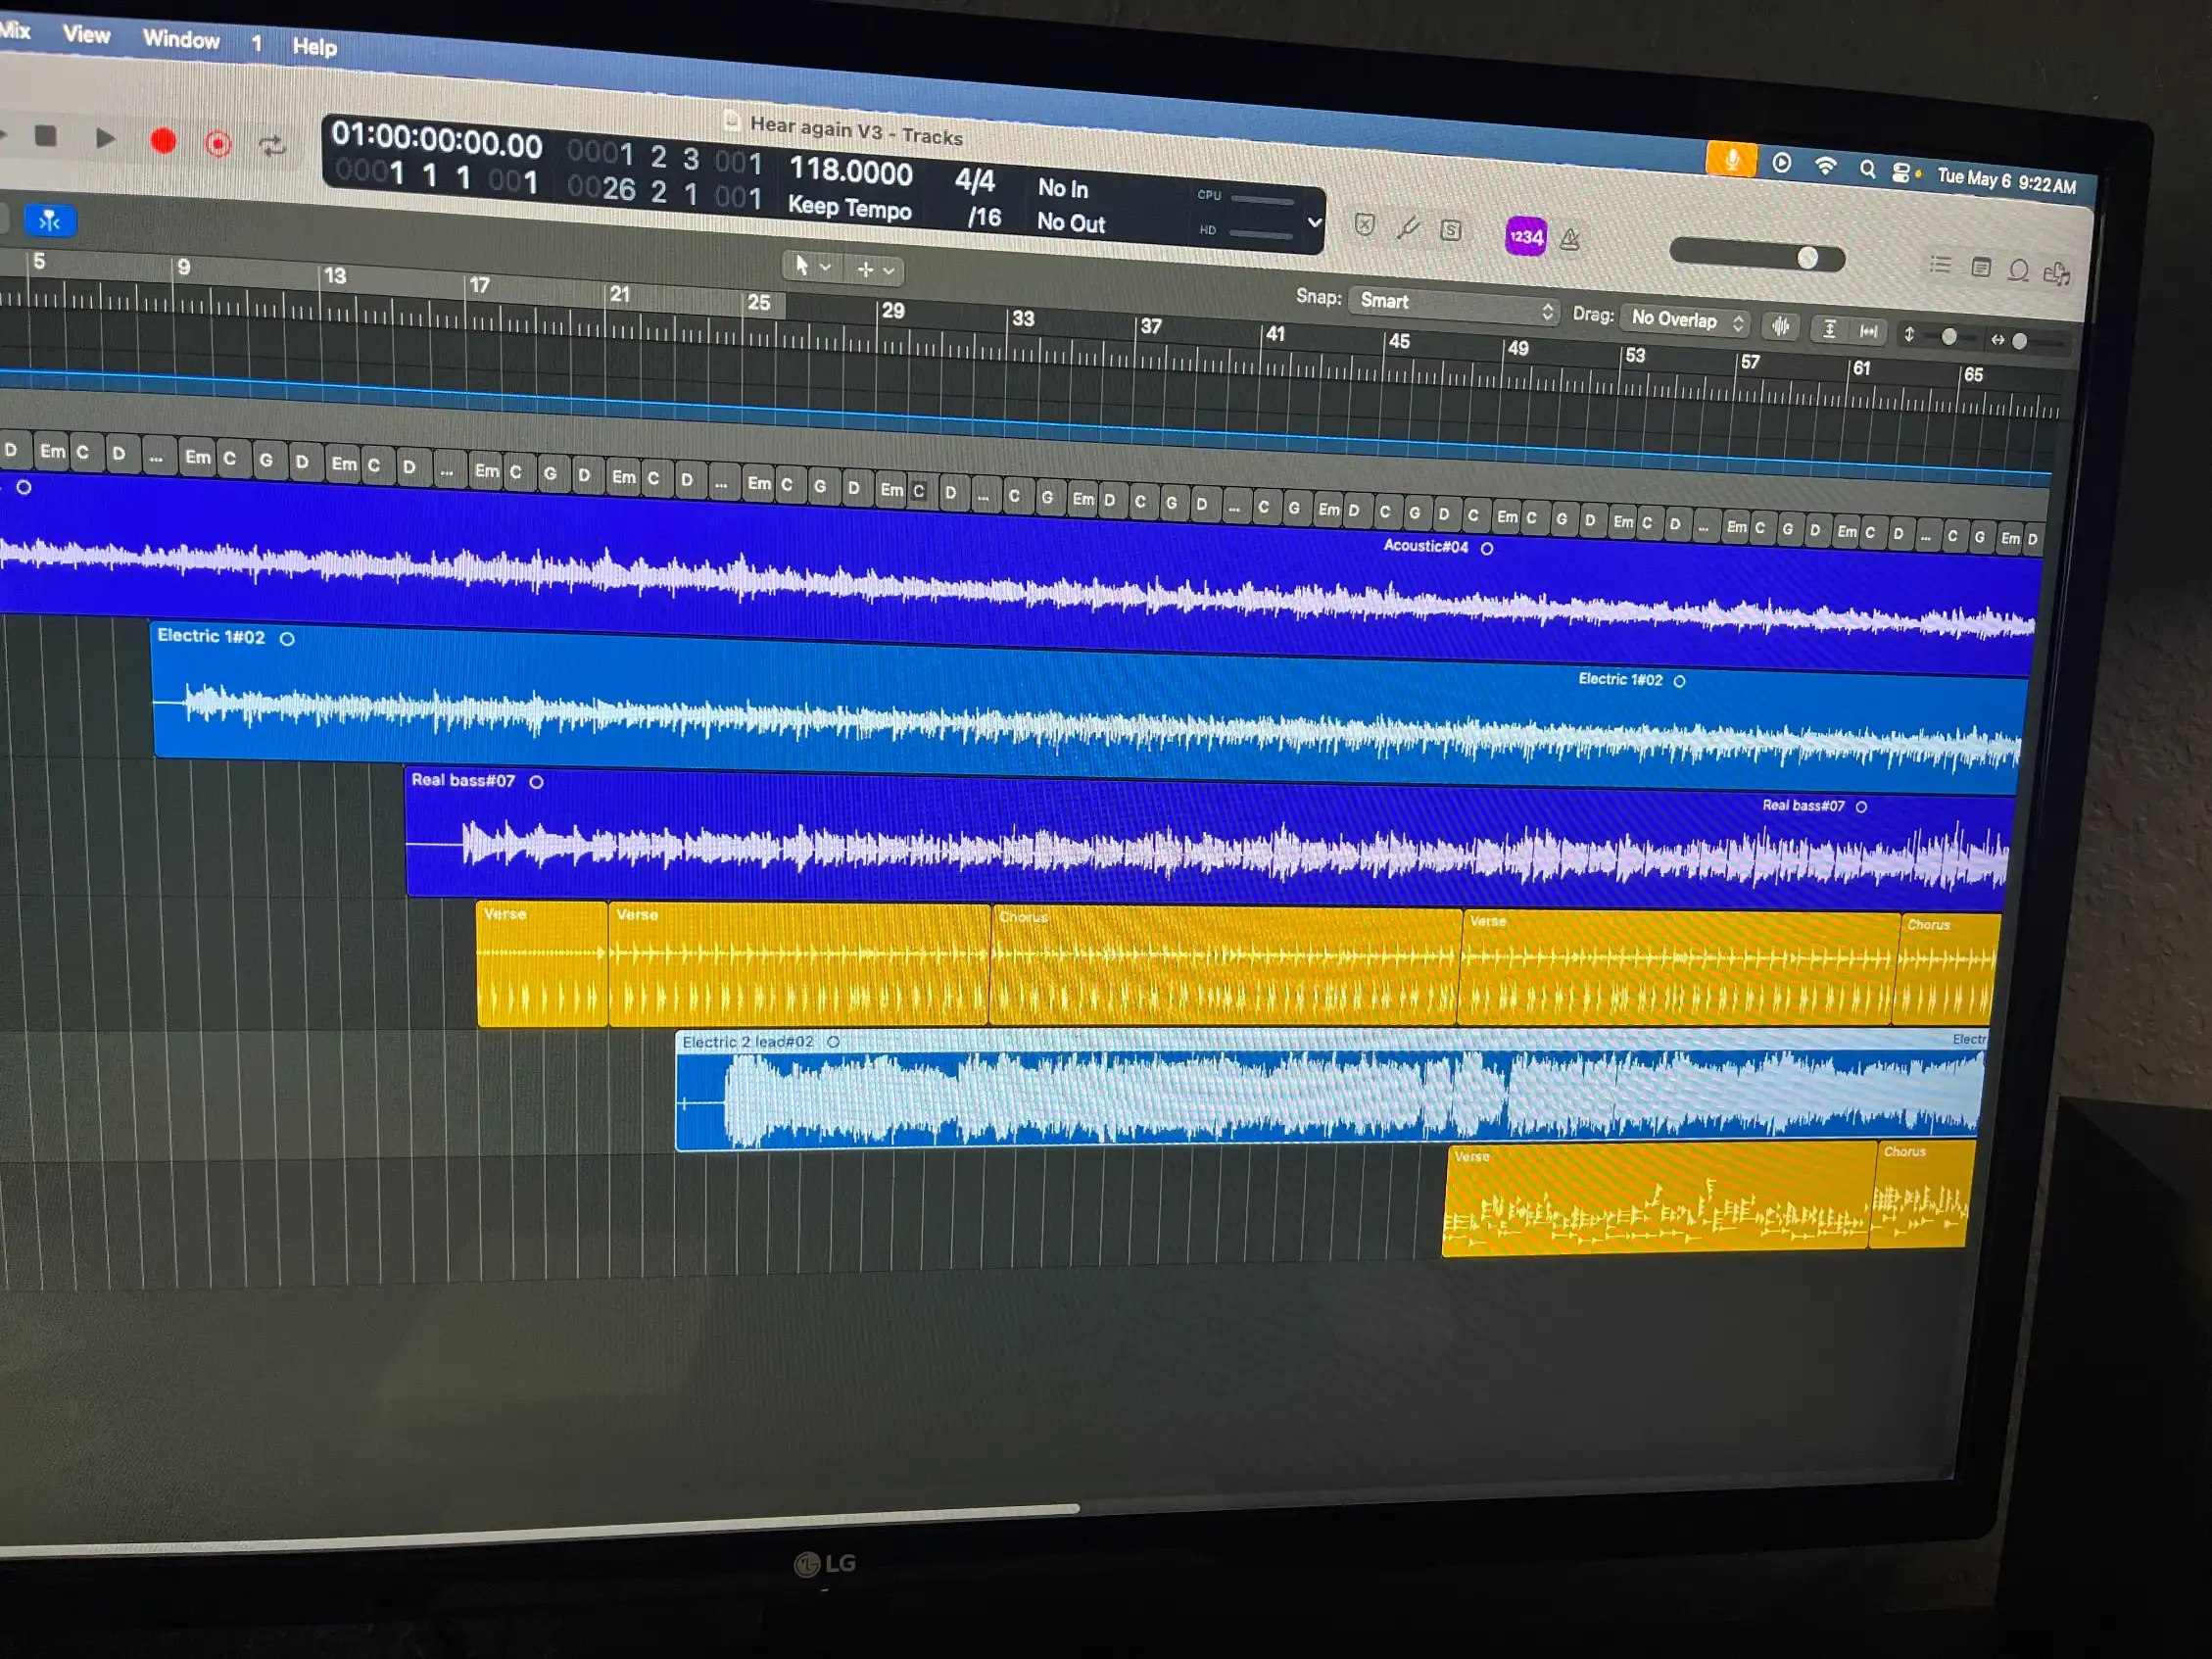Viewport: 2212px width, 1659px height.
Task: Toggle the purple 1234 Count-in button
Action: (1526, 237)
